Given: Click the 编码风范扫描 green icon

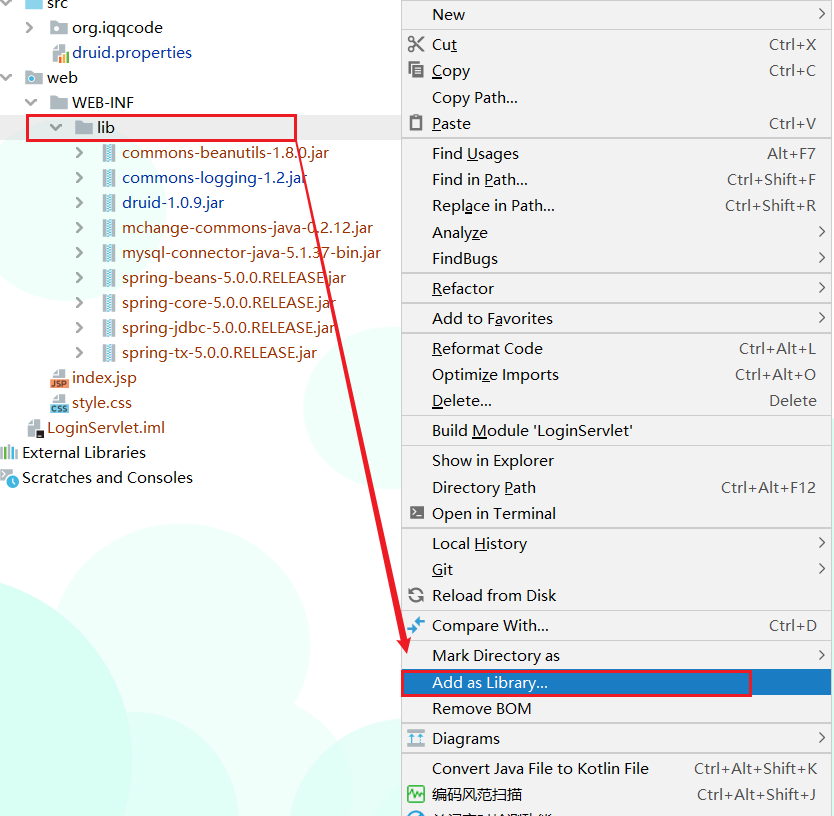Looking at the screenshot, I should tap(416, 794).
